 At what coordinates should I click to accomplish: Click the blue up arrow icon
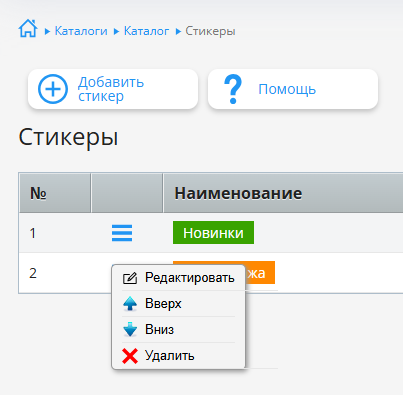tap(130, 304)
